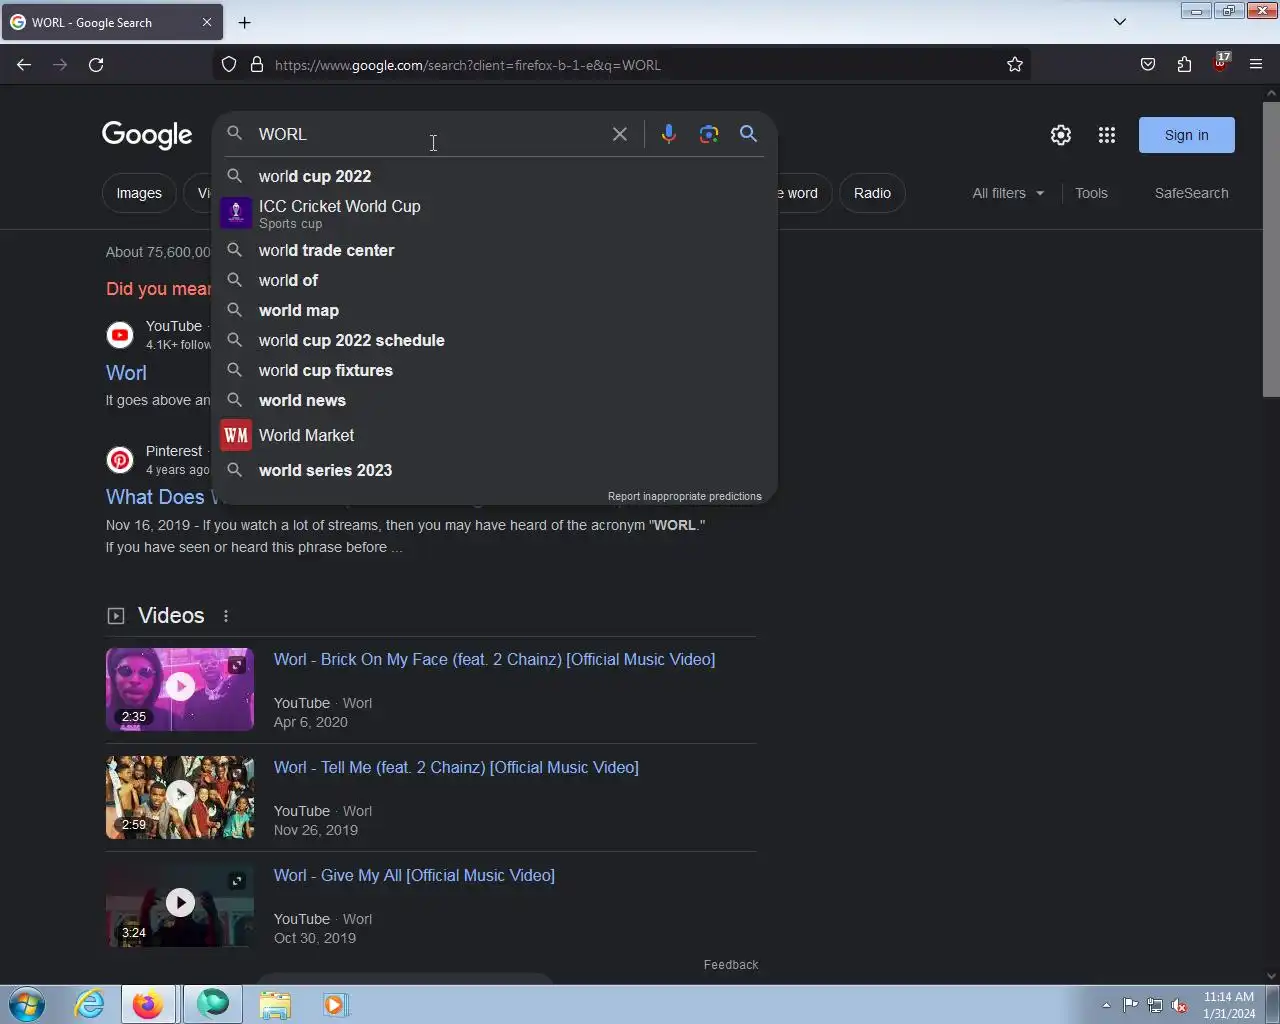Select suggestion world cup 2022
Screen dimensions: 1280x1024
pyautogui.click(x=496, y=176)
